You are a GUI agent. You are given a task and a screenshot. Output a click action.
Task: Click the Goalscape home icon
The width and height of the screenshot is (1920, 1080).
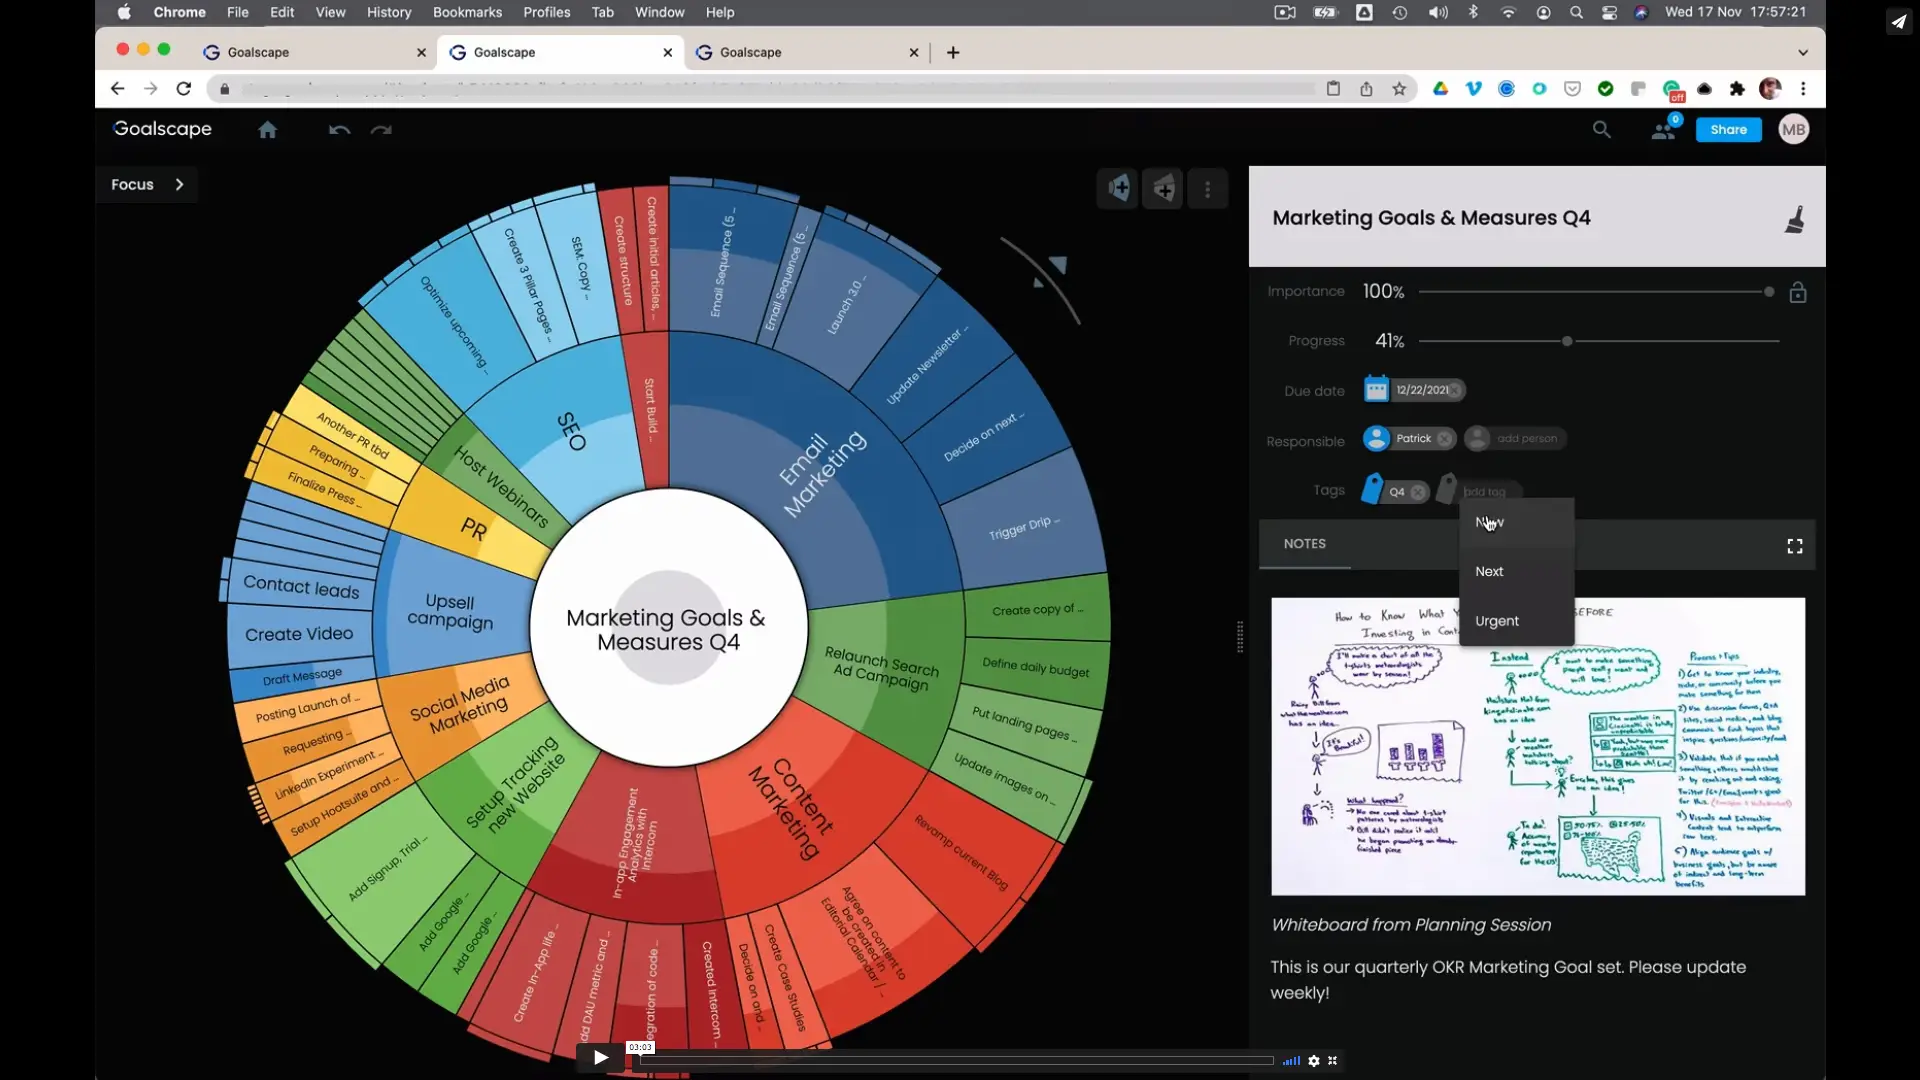[x=267, y=130]
